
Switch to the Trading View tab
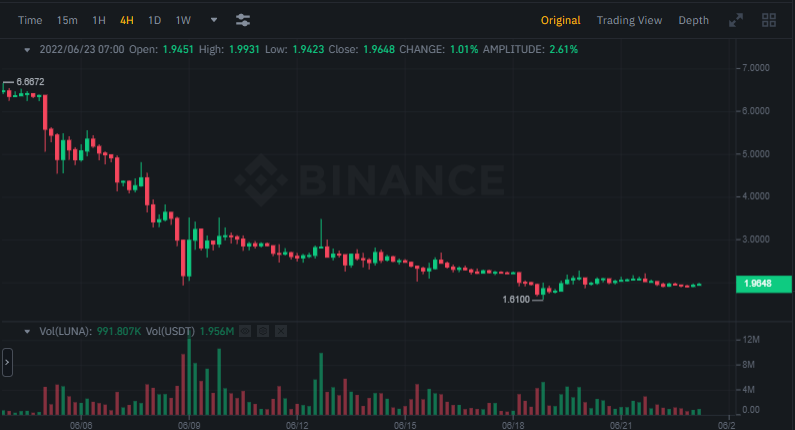(x=629, y=20)
